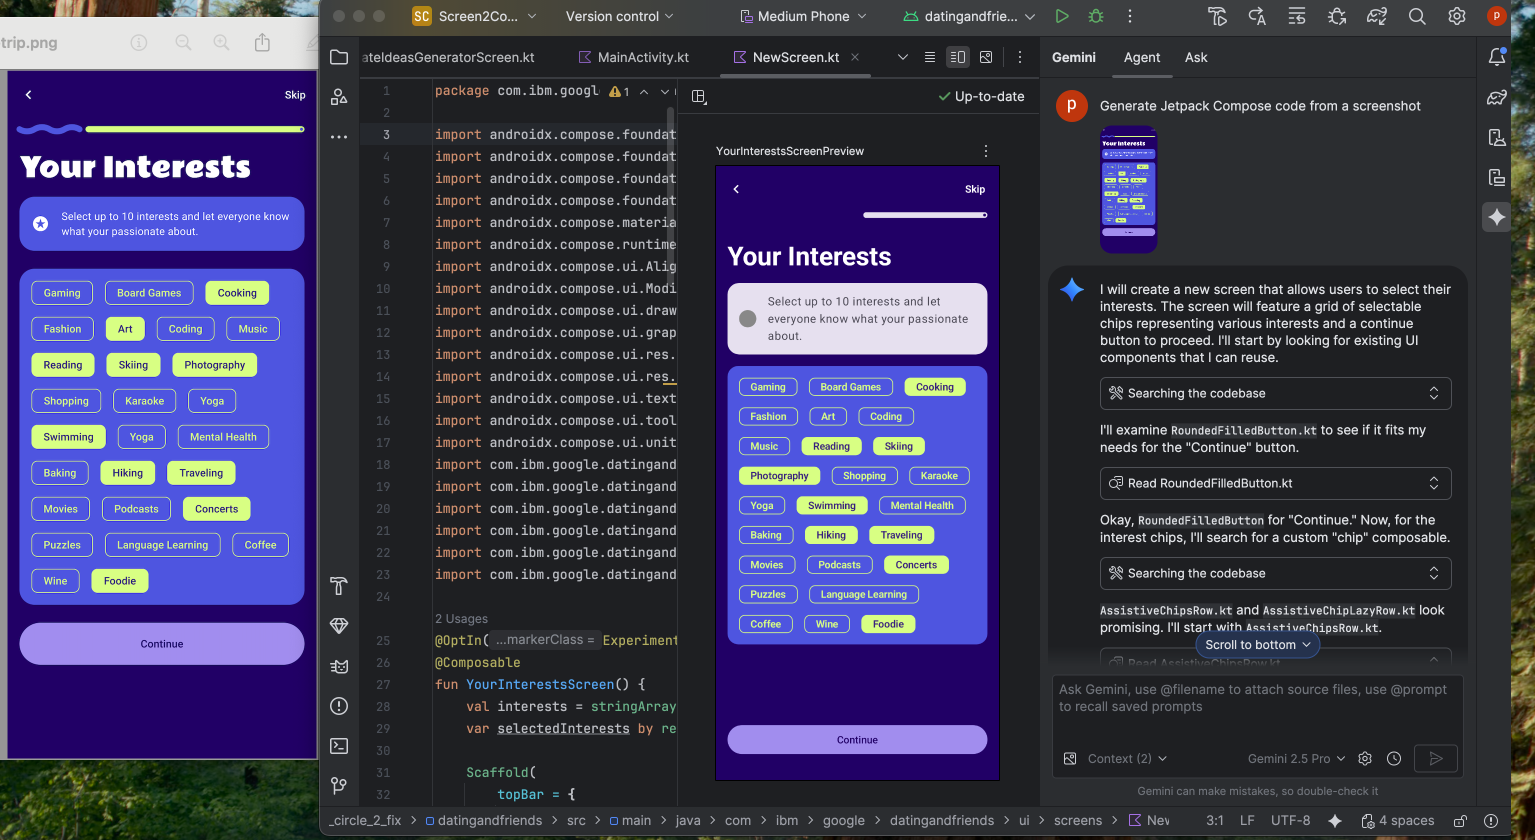Viewport: 1535px width, 840px height.
Task: Click screens in the status bar breadcrumb
Action: tap(1078, 820)
